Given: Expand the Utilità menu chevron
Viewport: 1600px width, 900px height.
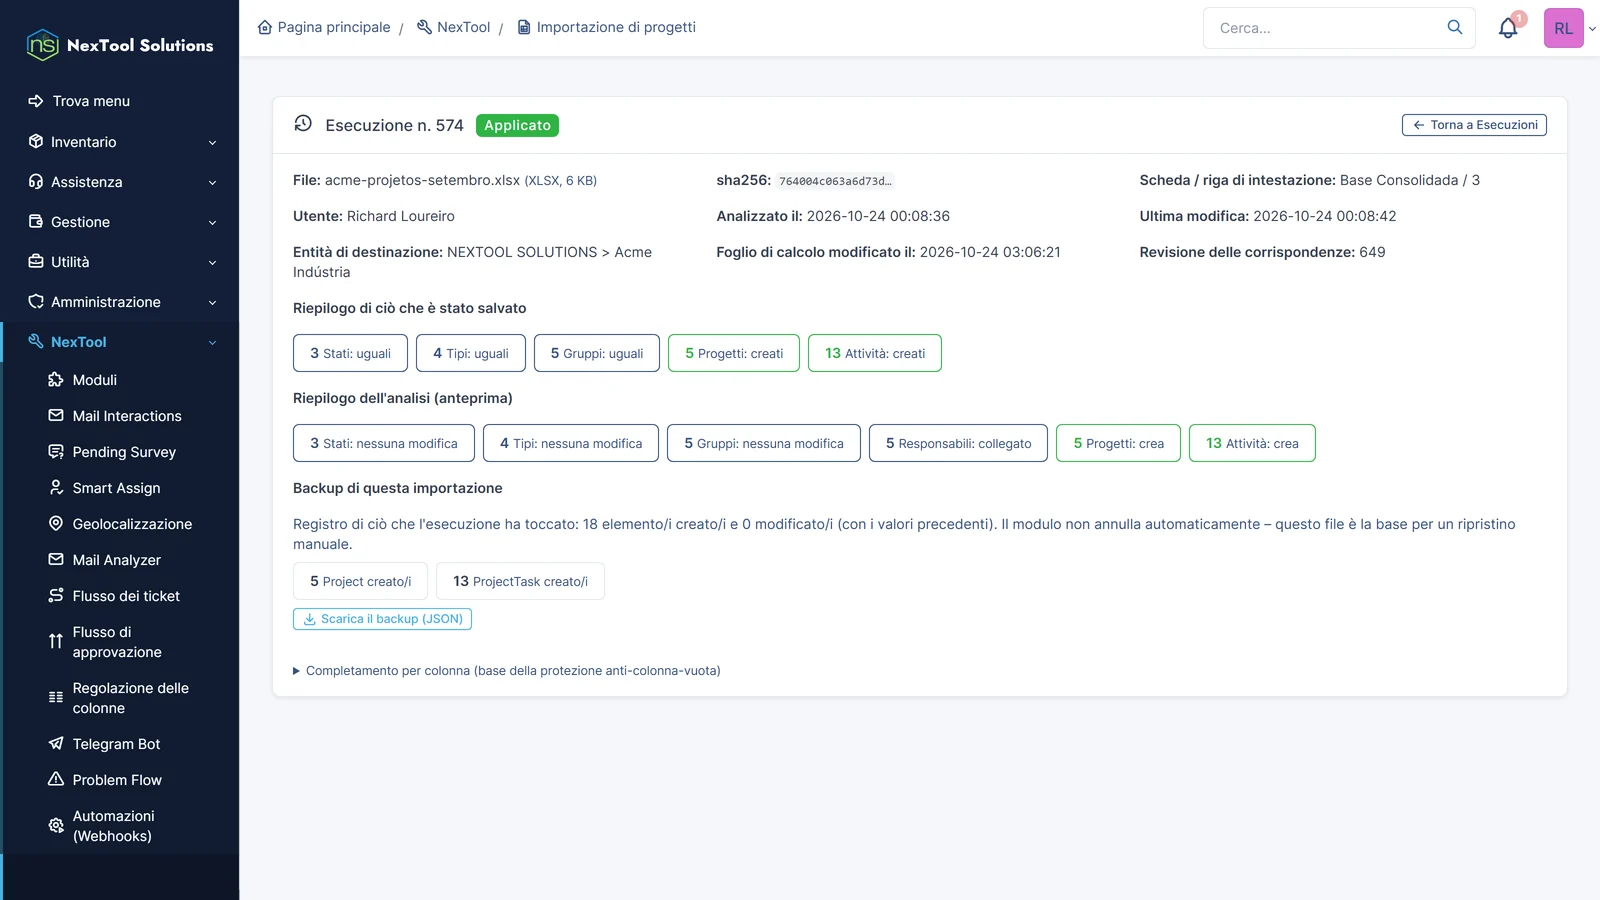Looking at the screenshot, I should coord(212,263).
